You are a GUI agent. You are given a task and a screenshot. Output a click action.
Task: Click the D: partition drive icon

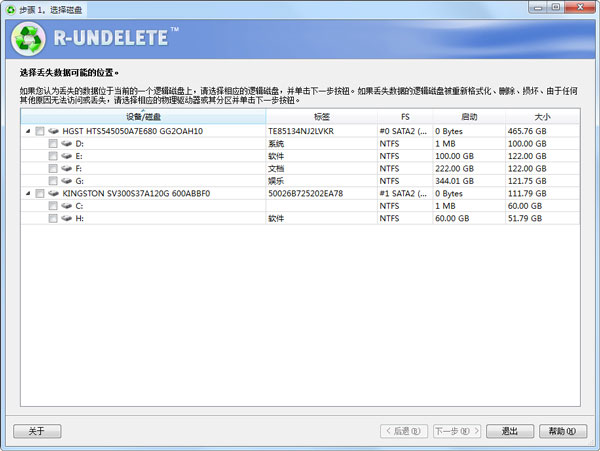[x=67, y=143]
